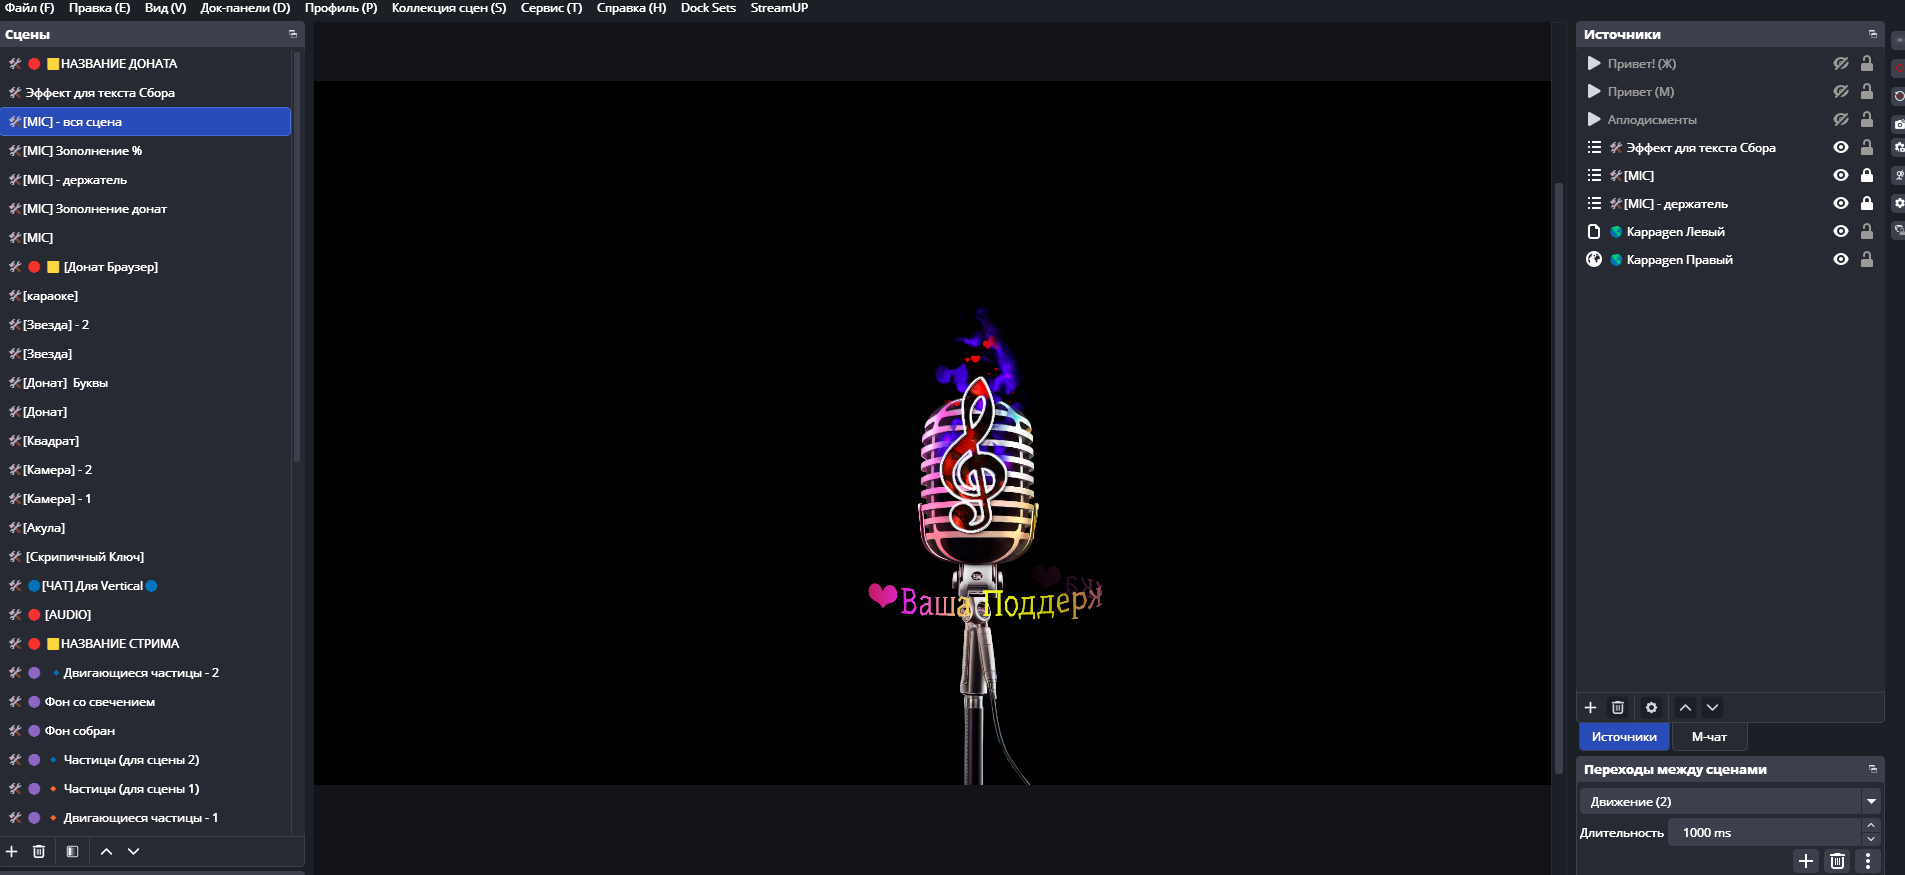Add a new source with plus icon
This screenshot has height=875, width=1905.
pos(1590,707)
